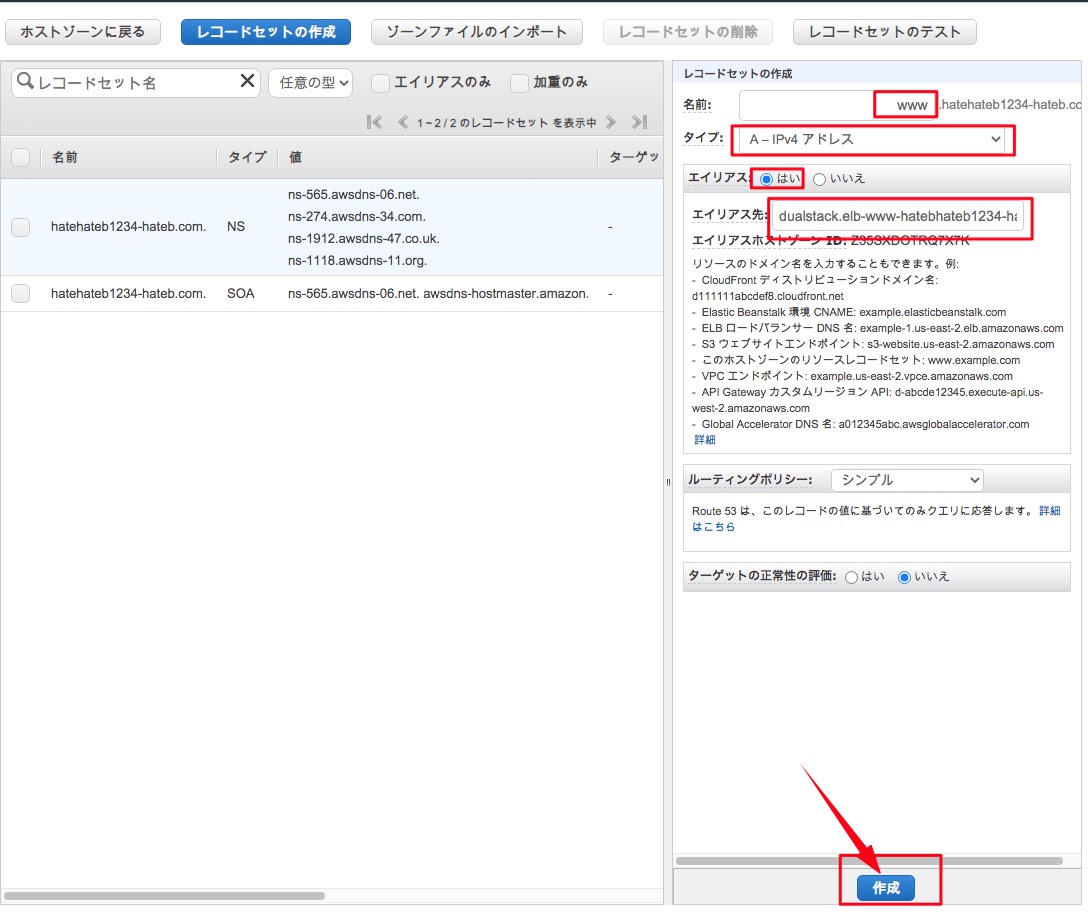1088x912 pixels.
Task: Click the エイリアス先 target field
Action: (x=898, y=216)
